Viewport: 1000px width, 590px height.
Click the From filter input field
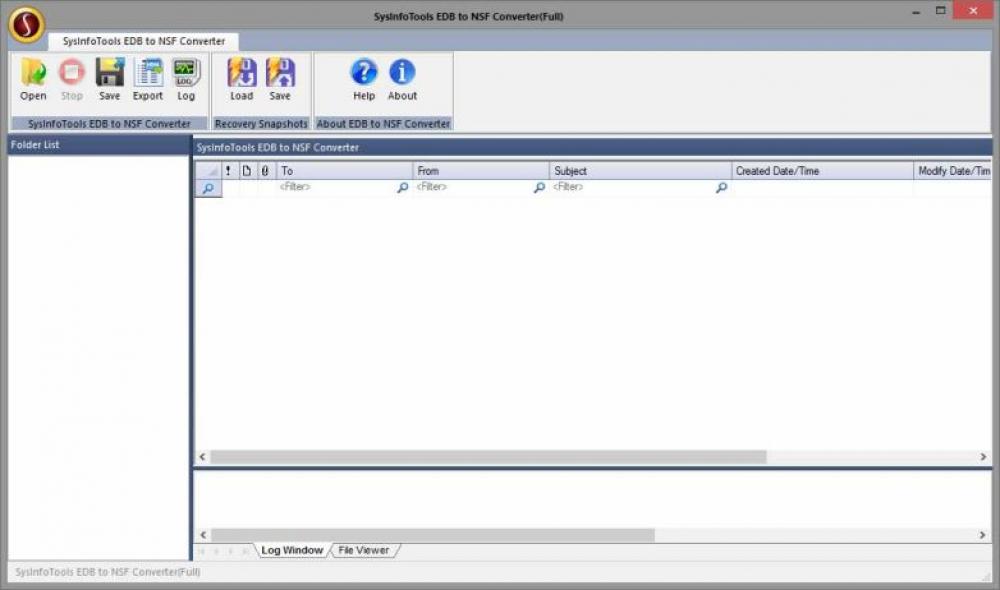pos(460,187)
